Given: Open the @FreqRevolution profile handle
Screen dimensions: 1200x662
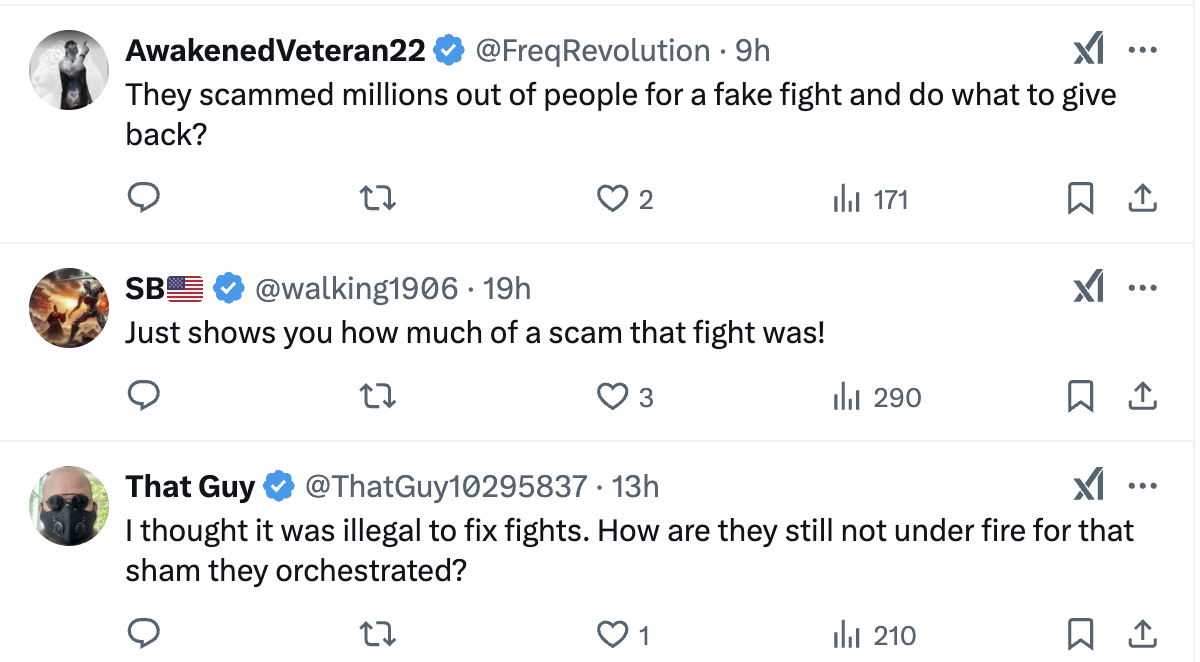Looking at the screenshot, I should coord(592,50).
